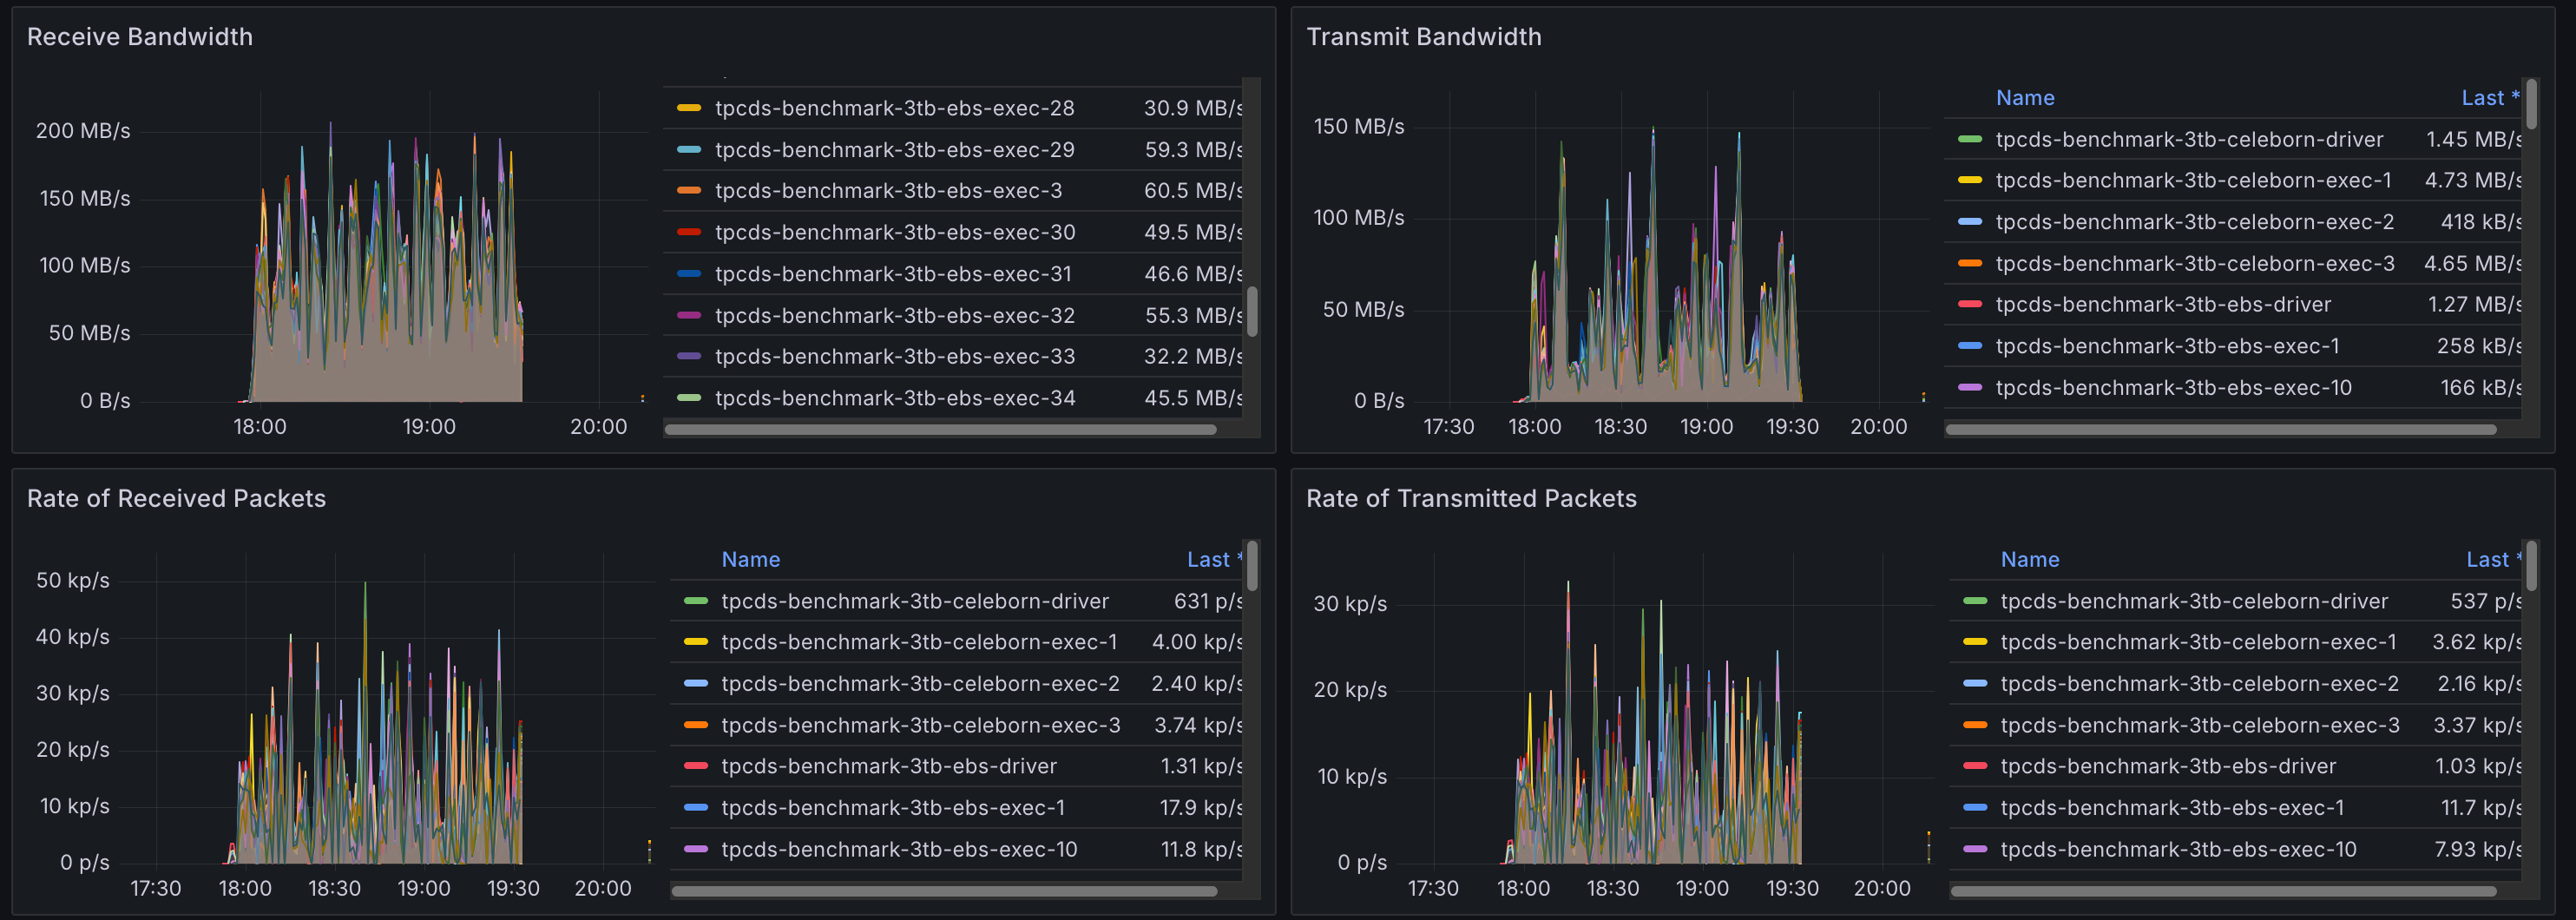
Task: Click the Receive Bandwidth panel title
Action: [x=139, y=37]
